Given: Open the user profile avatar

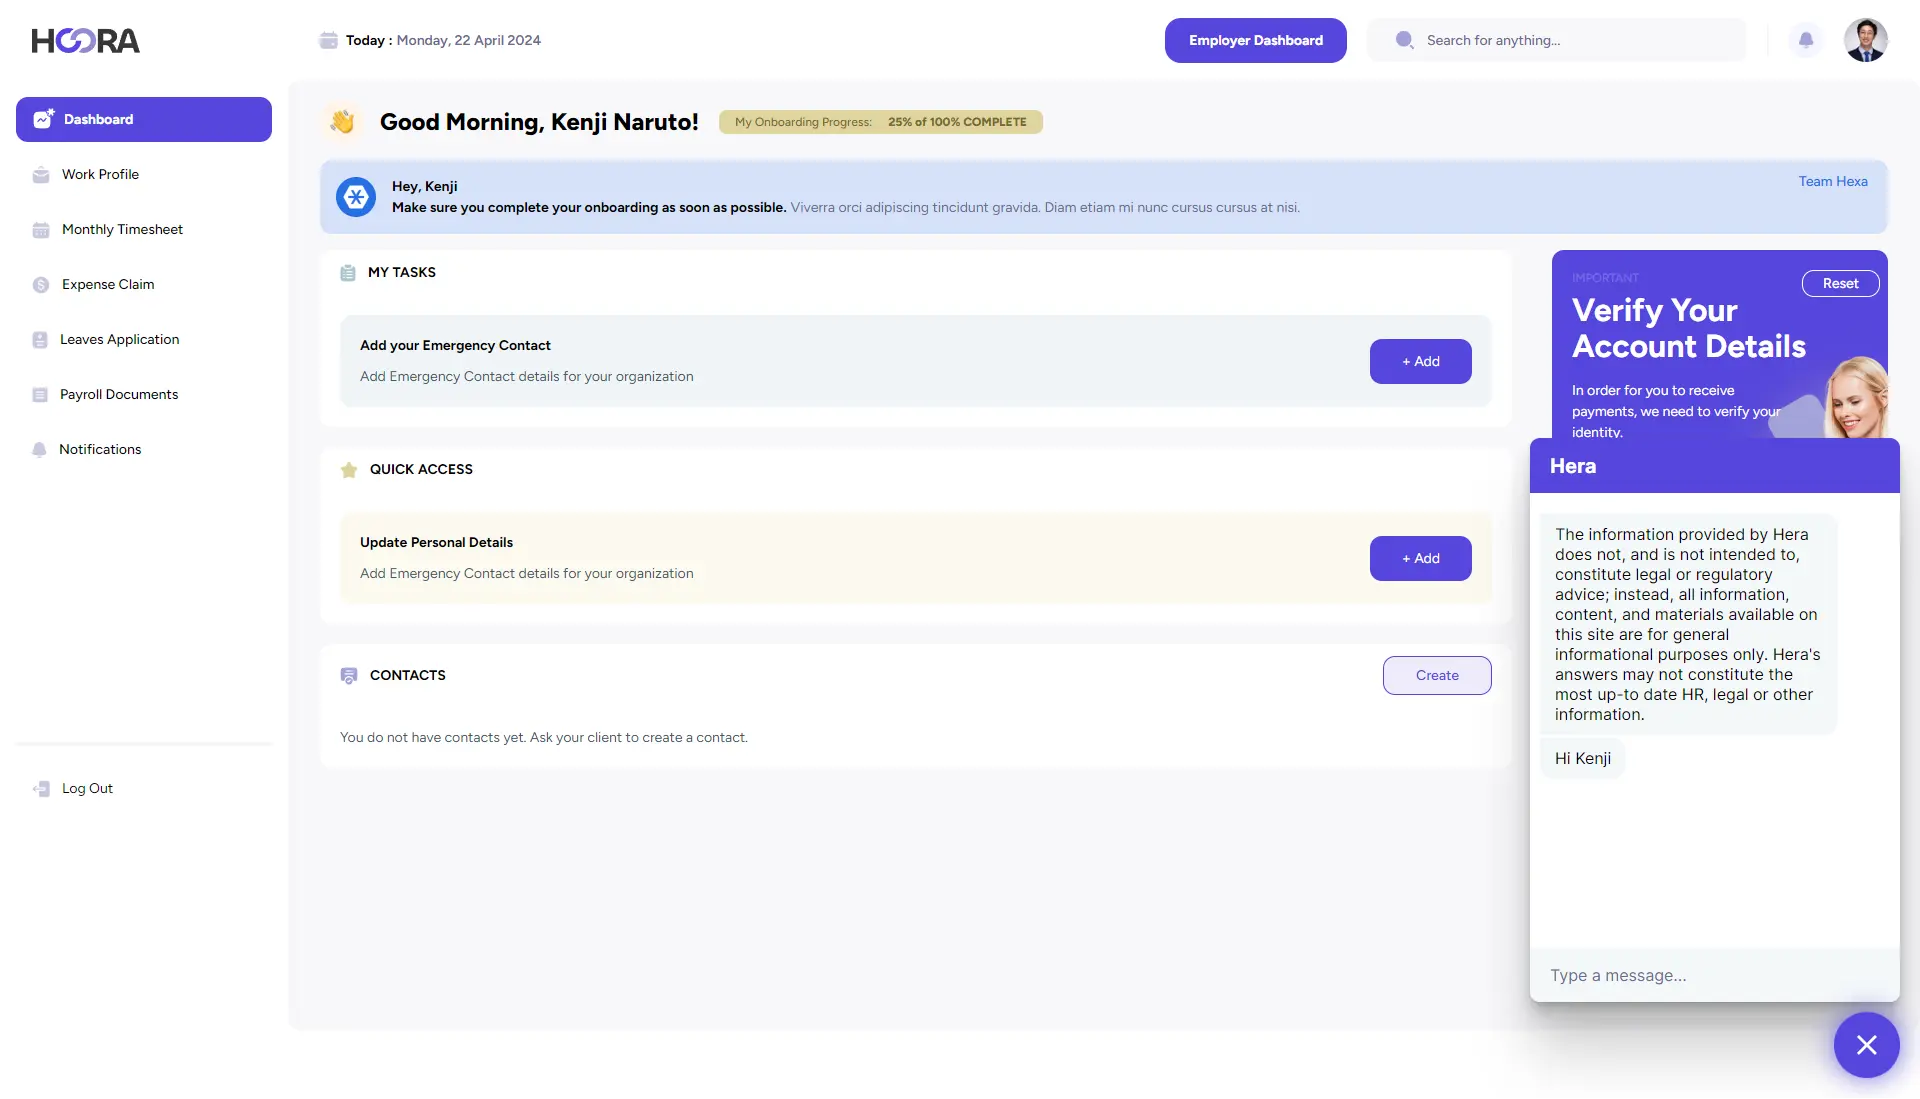Looking at the screenshot, I should 1865,40.
